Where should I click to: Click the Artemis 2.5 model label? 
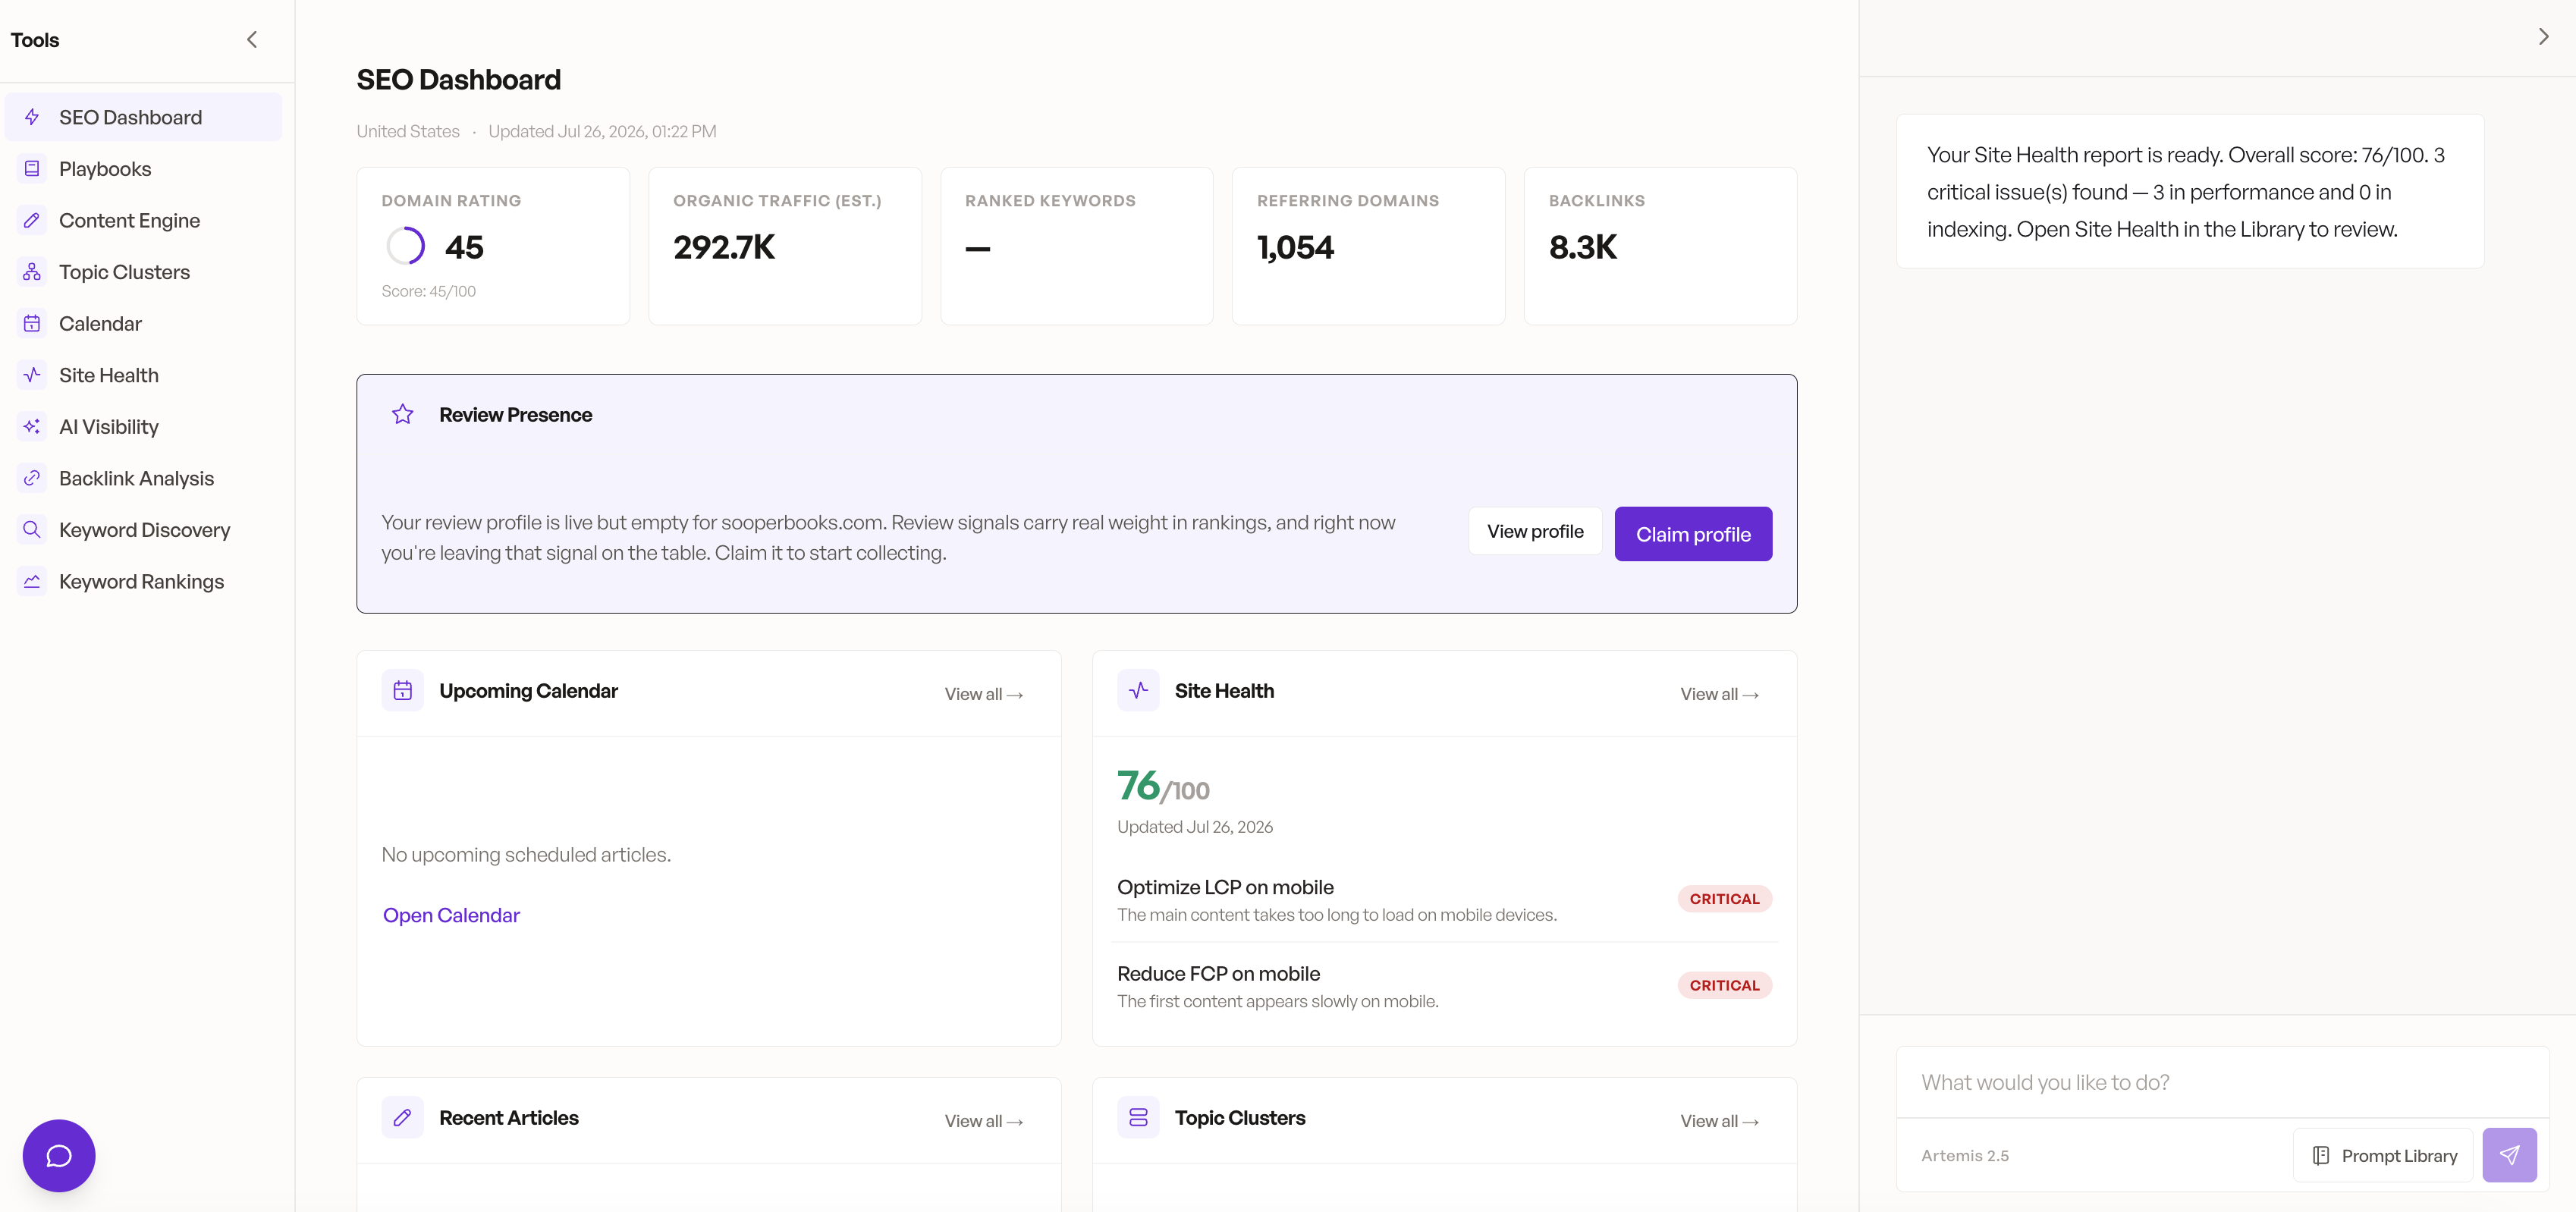click(1964, 1155)
